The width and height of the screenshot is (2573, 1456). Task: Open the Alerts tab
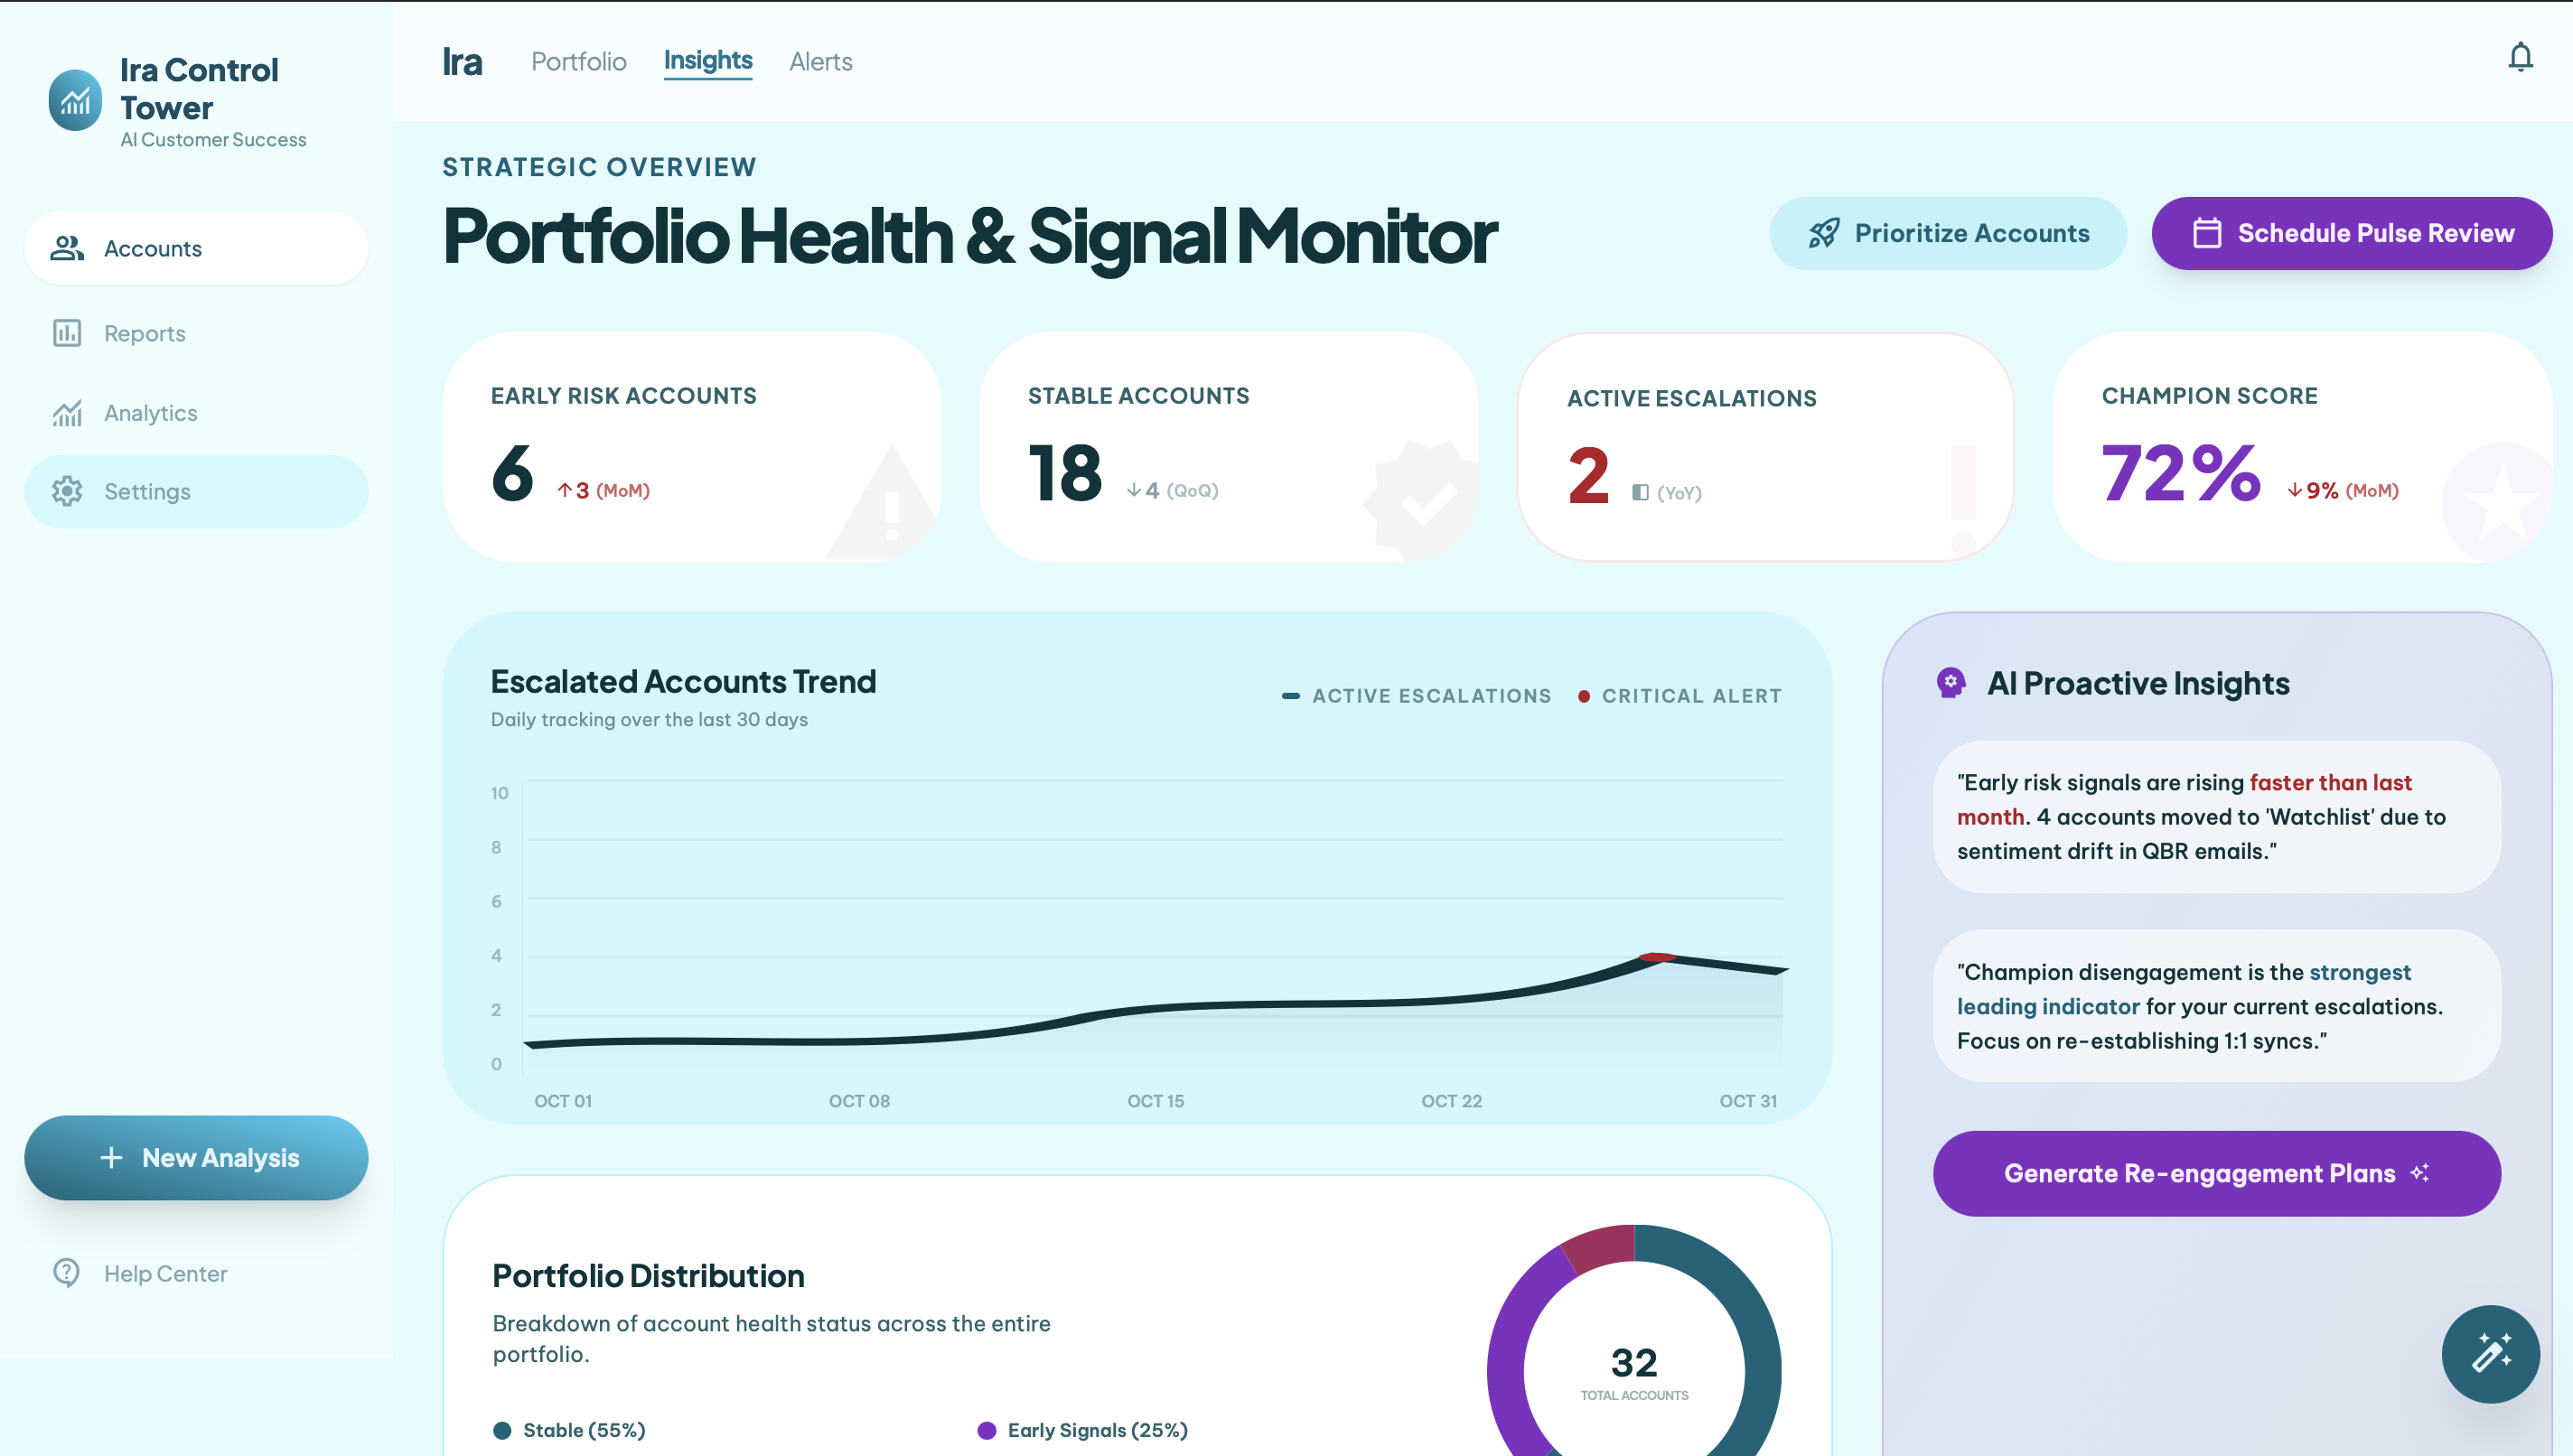tap(821, 62)
